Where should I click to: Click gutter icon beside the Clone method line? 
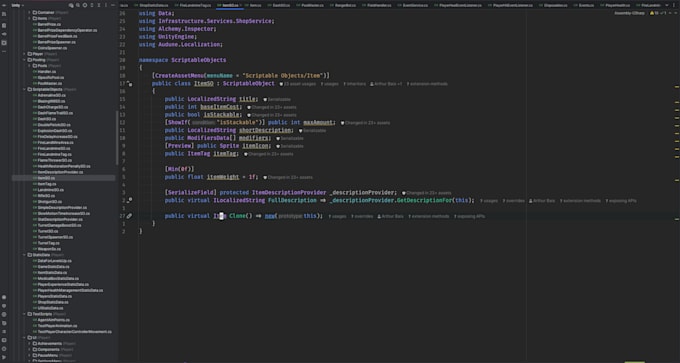point(129,216)
